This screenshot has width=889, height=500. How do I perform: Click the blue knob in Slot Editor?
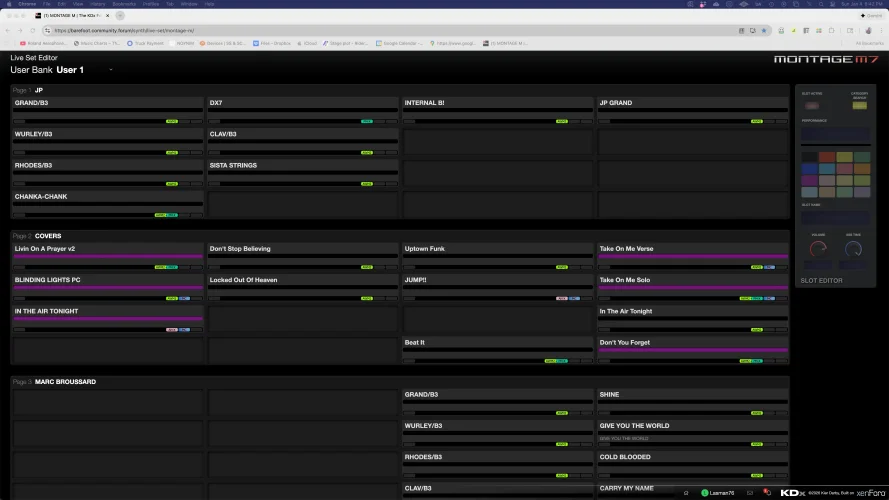click(x=853, y=248)
